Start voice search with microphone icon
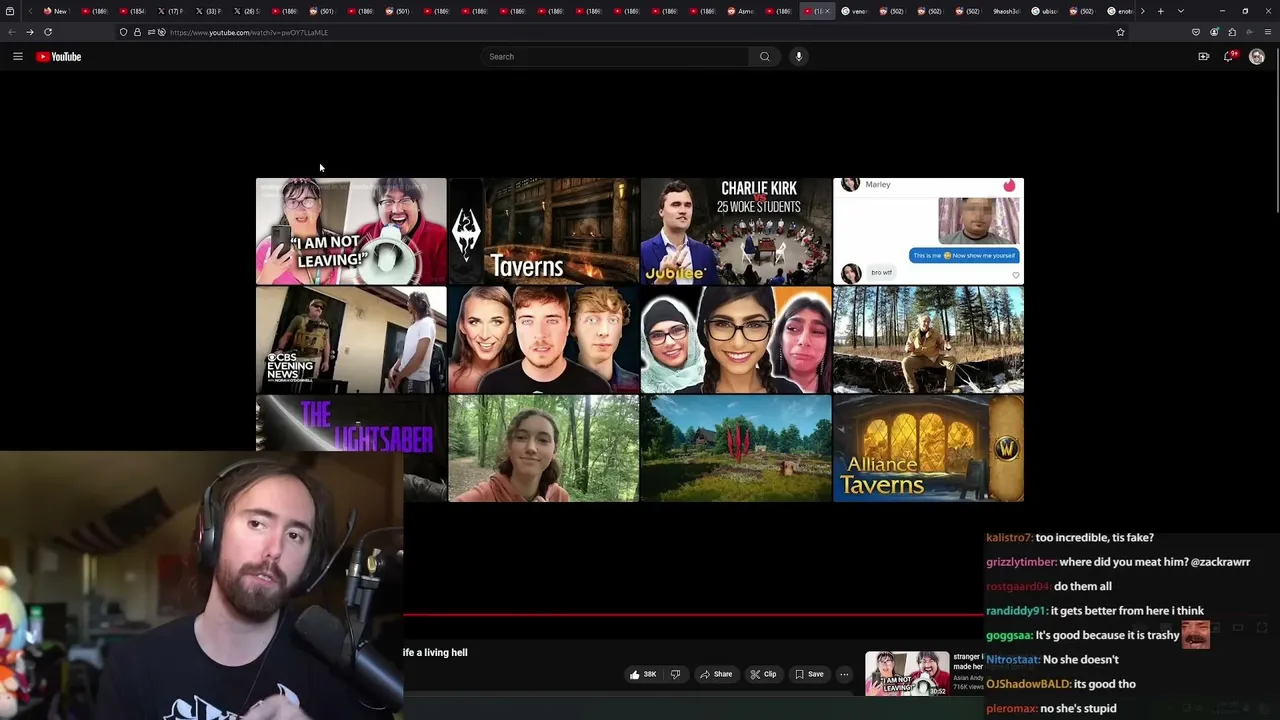The width and height of the screenshot is (1280, 720). coord(799,57)
